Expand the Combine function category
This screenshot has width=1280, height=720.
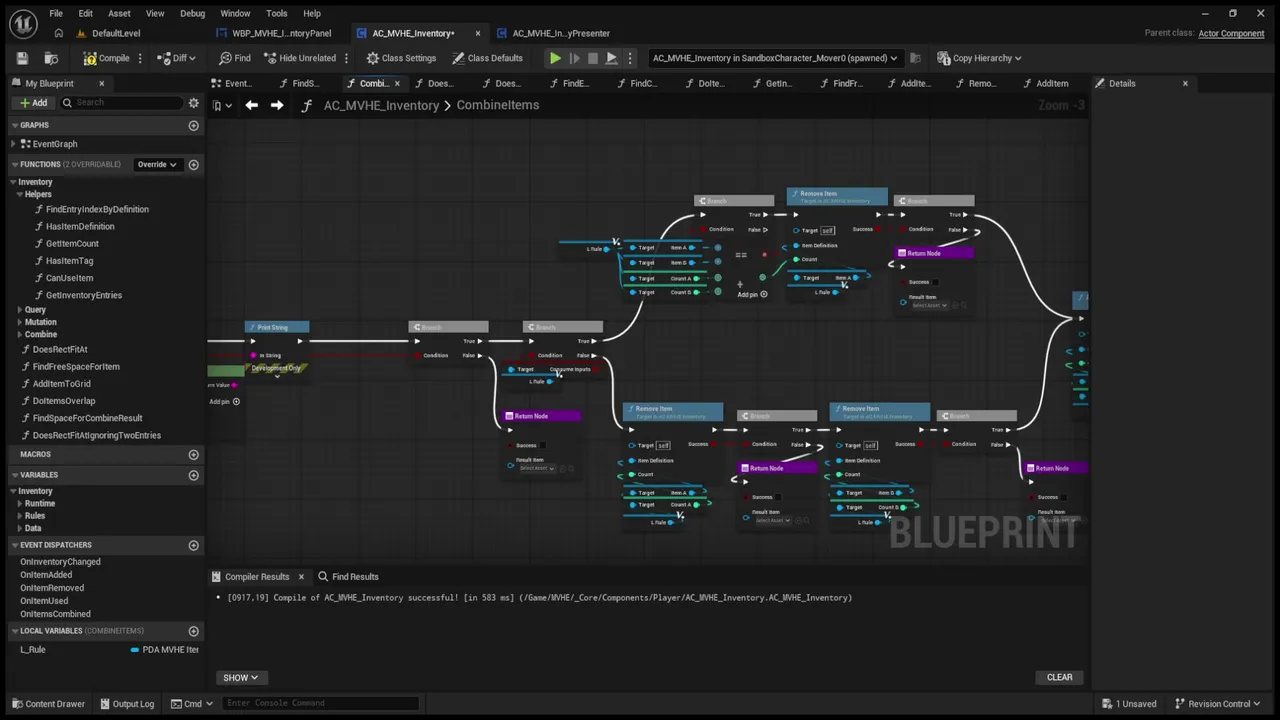20,334
